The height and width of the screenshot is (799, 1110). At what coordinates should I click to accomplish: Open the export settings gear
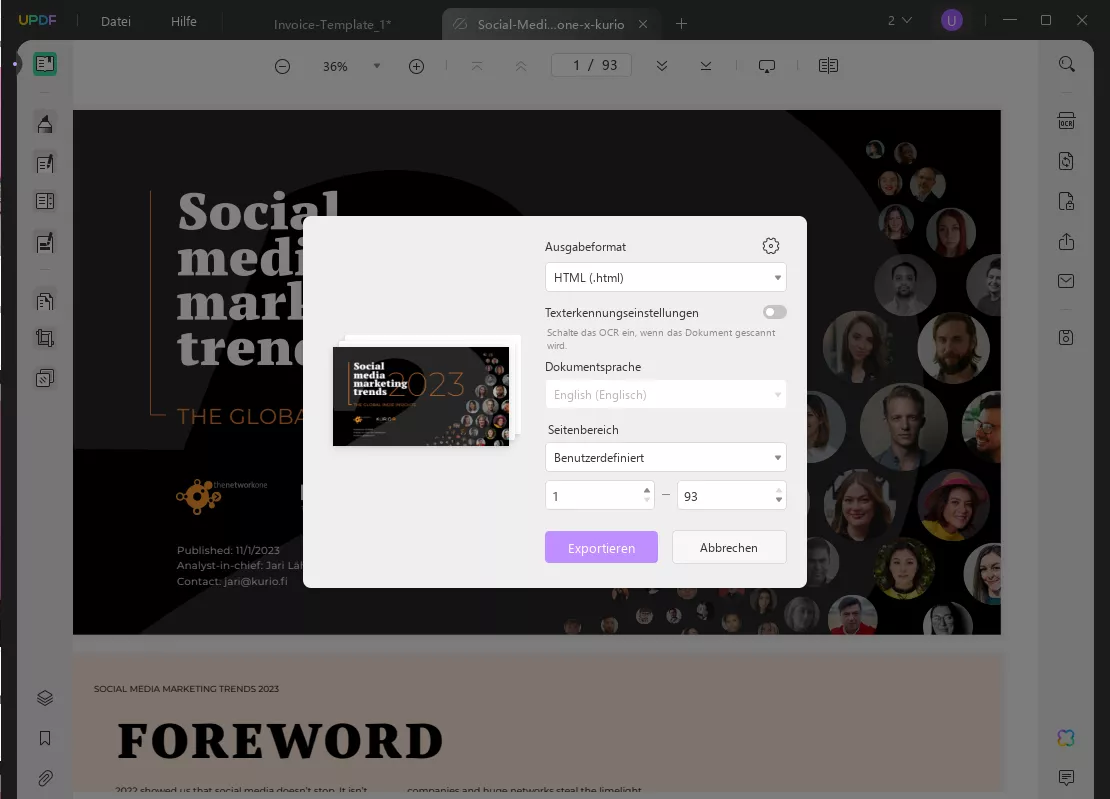771,246
